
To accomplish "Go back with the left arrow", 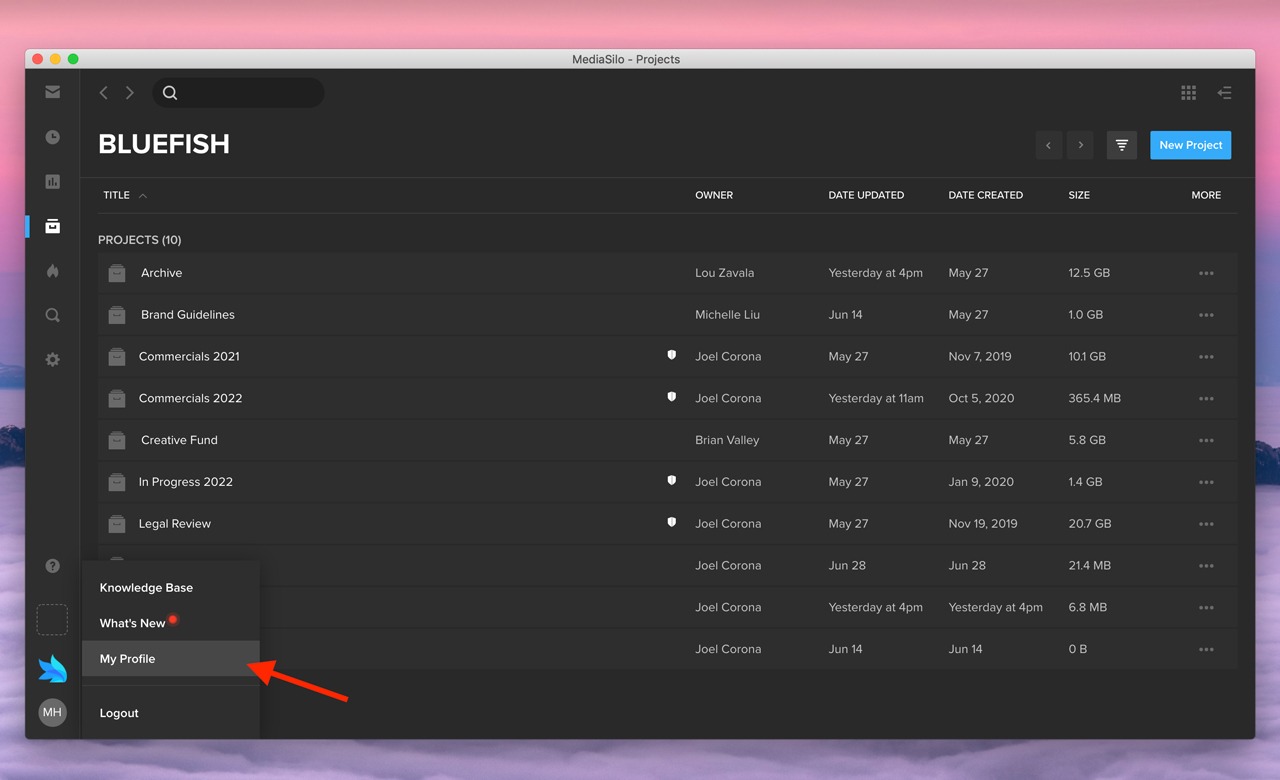I will pyautogui.click(x=103, y=93).
